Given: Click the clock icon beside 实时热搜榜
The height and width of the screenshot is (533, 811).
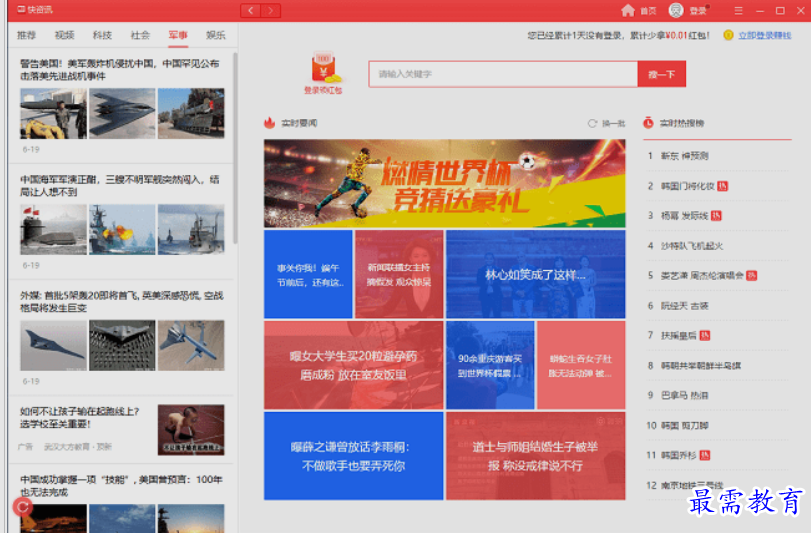Looking at the screenshot, I should pos(648,123).
